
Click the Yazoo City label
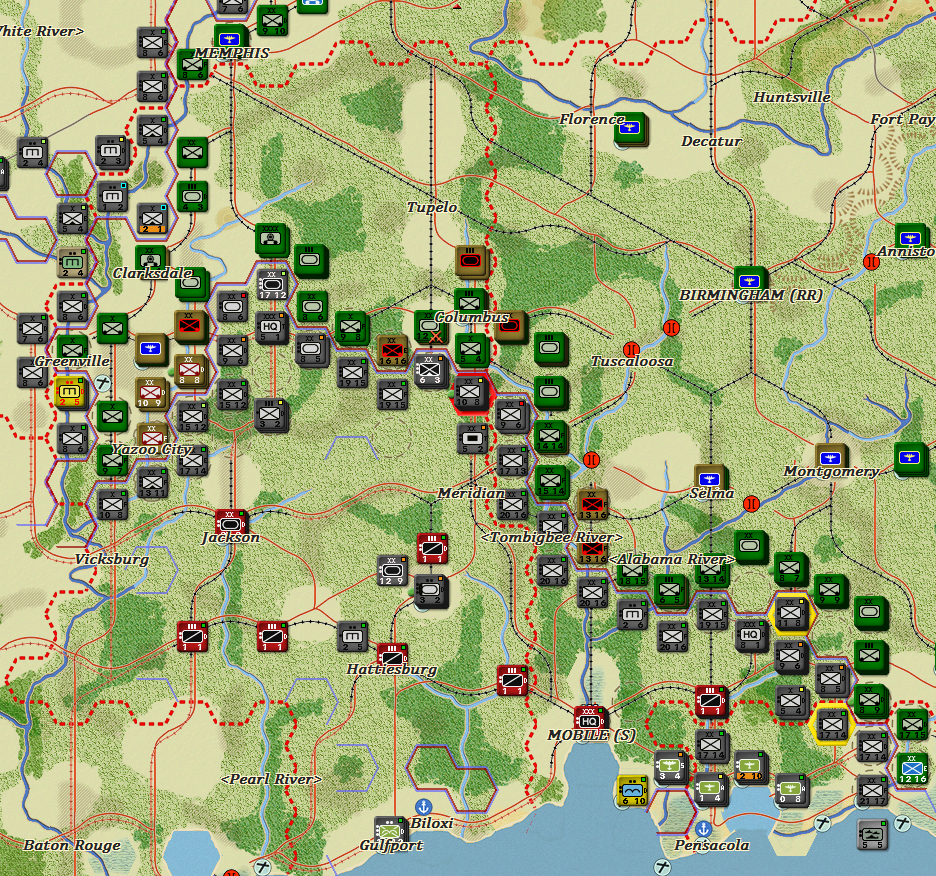(152, 449)
